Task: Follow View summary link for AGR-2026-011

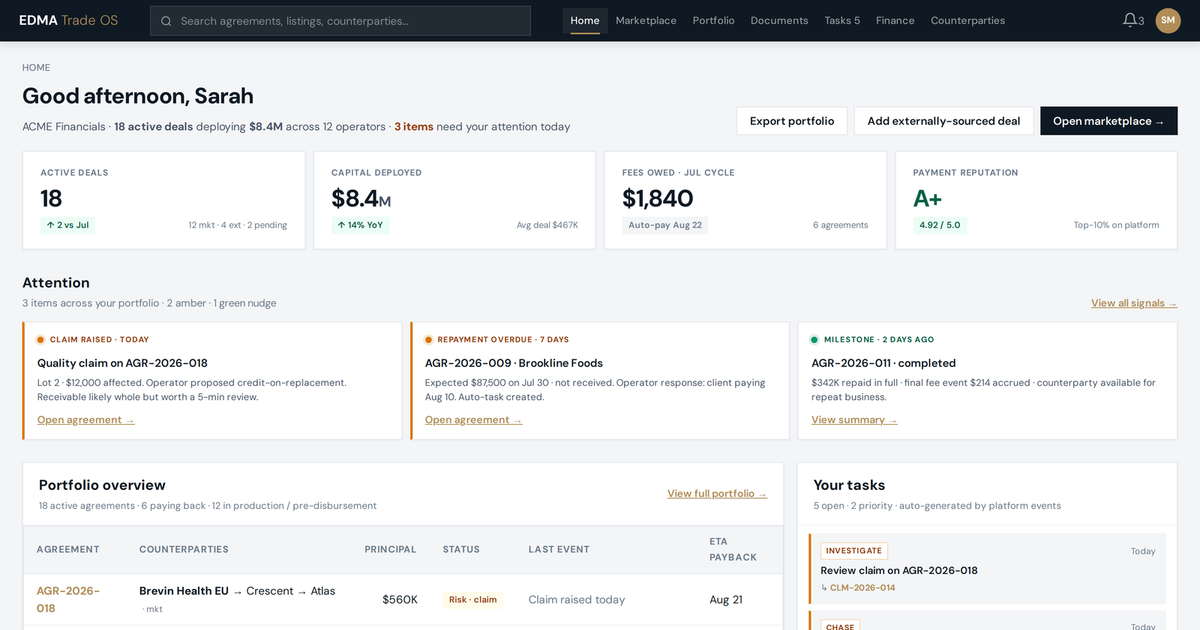Action: pos(854,420)
